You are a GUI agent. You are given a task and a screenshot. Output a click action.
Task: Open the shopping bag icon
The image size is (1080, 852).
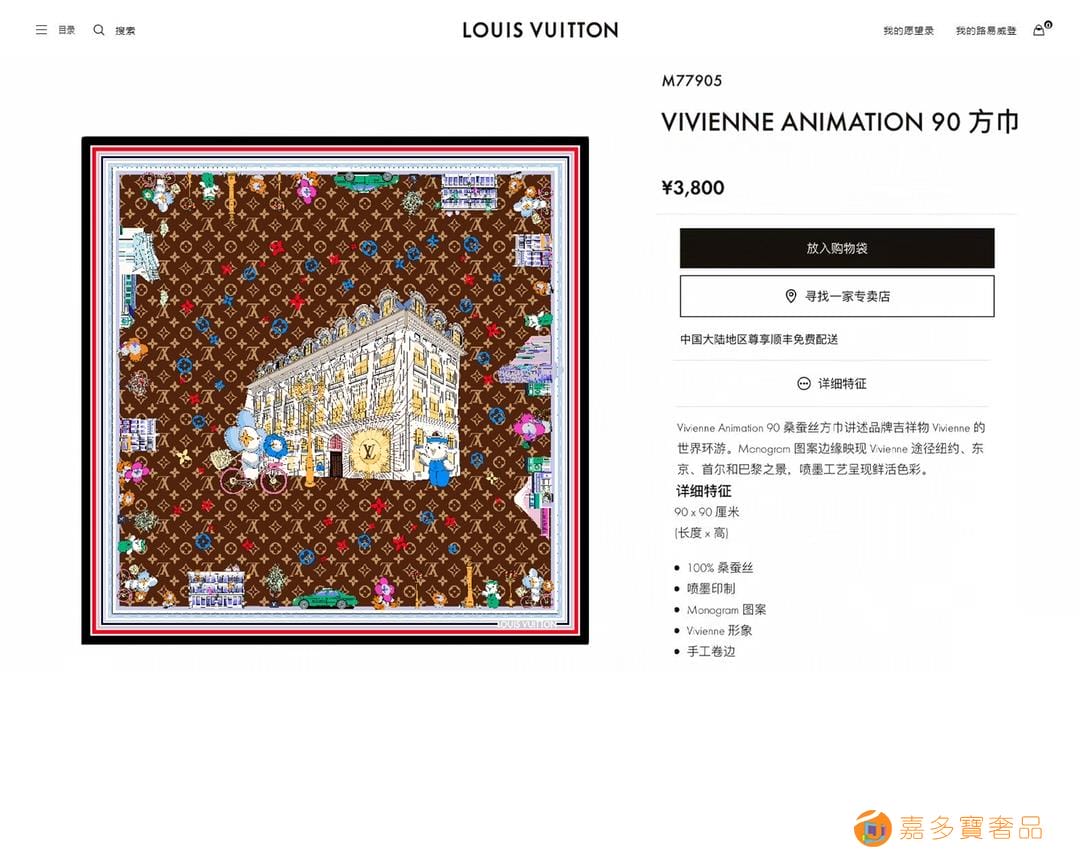point(1040,30)
